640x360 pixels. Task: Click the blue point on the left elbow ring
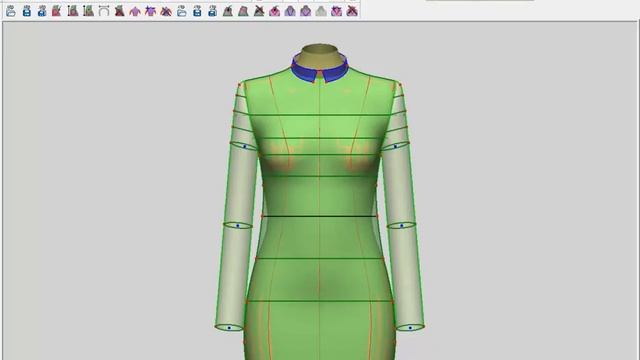coord(238,226)
